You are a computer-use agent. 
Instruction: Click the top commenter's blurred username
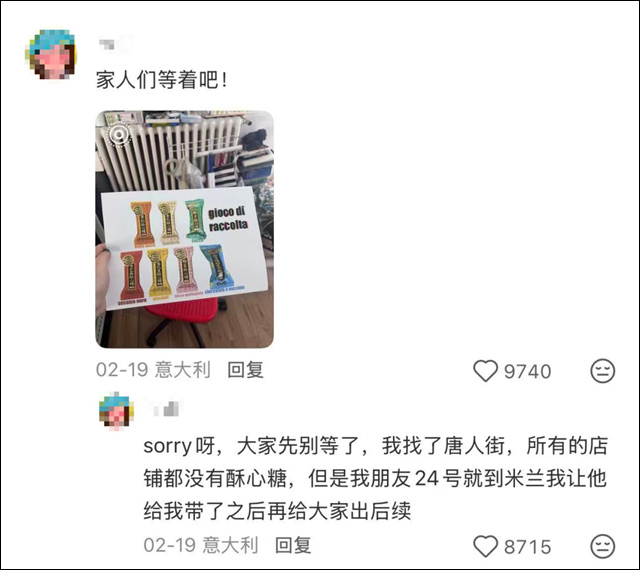tap(115, 44)
